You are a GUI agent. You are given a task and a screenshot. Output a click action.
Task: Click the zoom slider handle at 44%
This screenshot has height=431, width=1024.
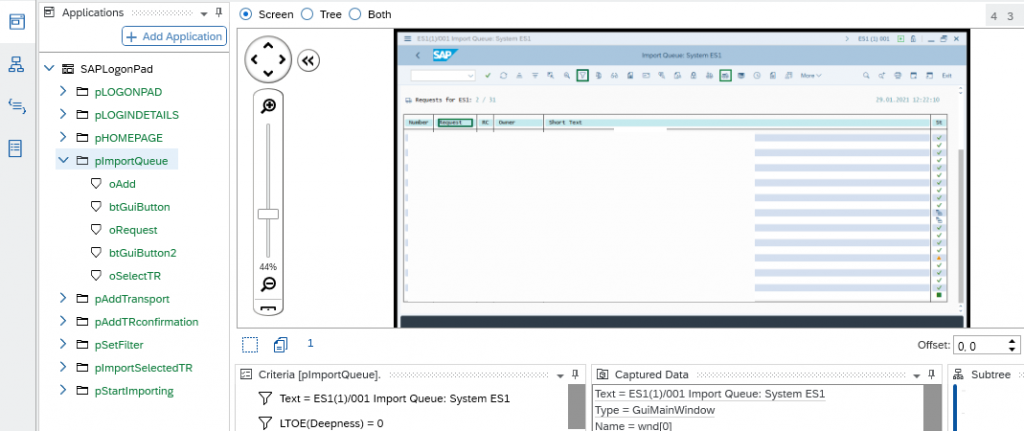(268, 214)
